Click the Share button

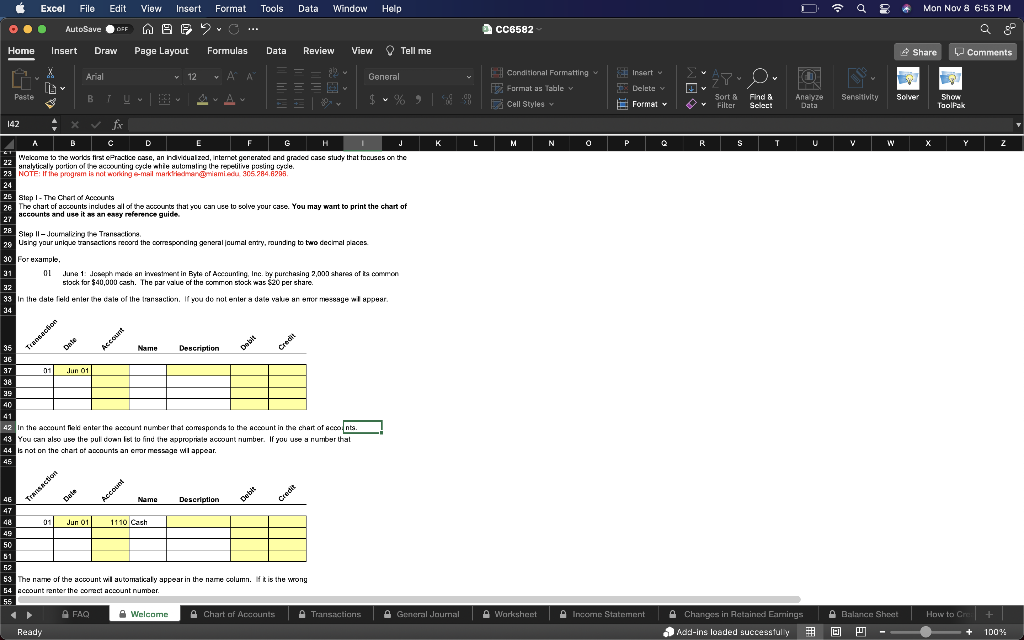917,50
